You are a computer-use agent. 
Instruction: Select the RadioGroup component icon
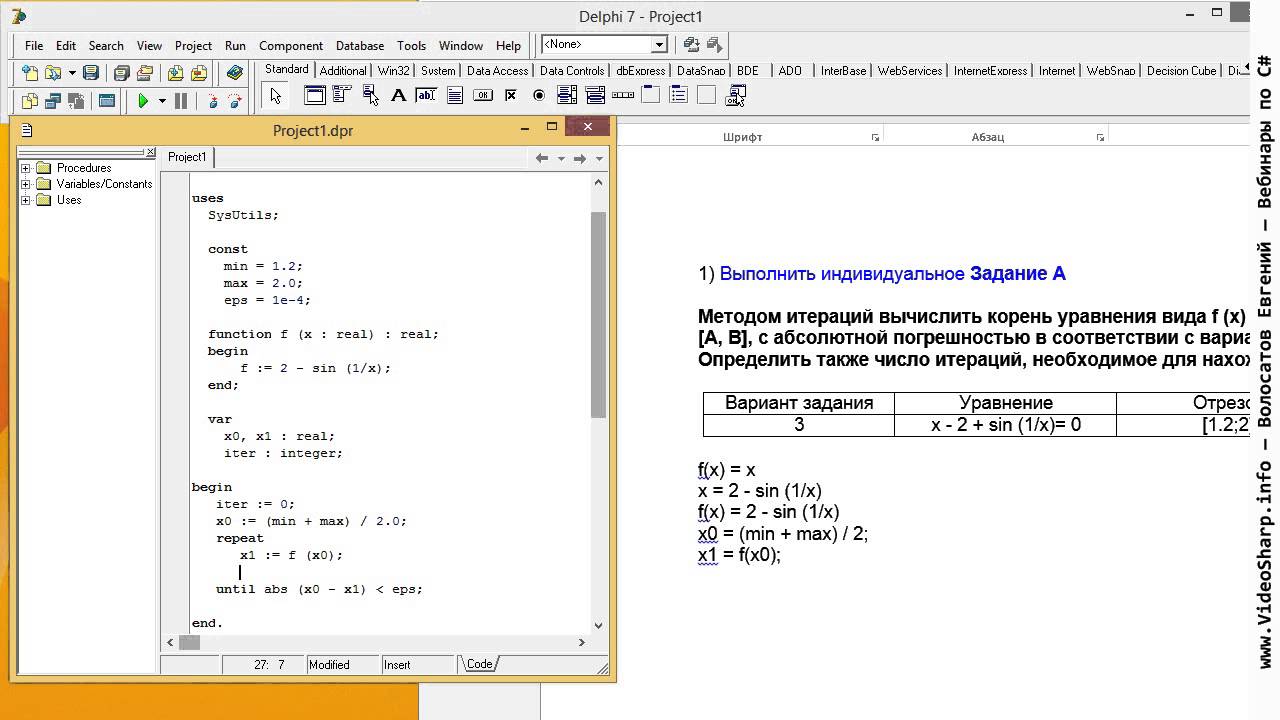(x=678, y=95)
